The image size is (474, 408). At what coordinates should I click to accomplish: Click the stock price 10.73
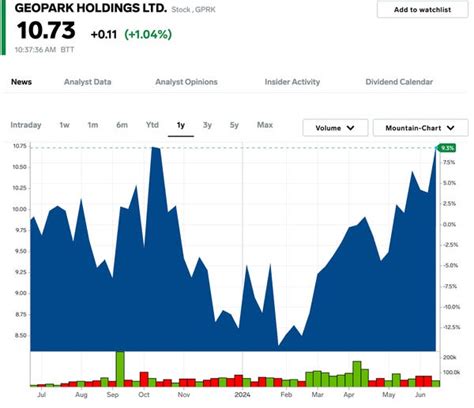[46, 31]
